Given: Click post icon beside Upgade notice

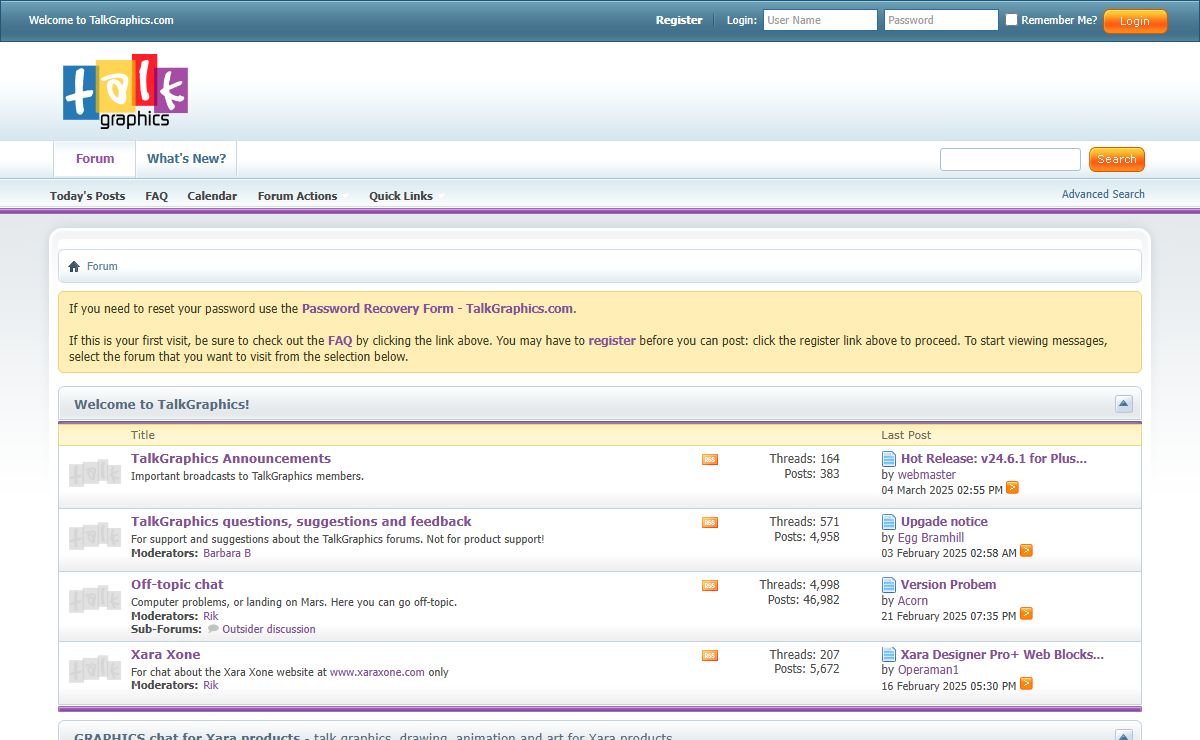Looking at the screenshot, I should 889,522.
